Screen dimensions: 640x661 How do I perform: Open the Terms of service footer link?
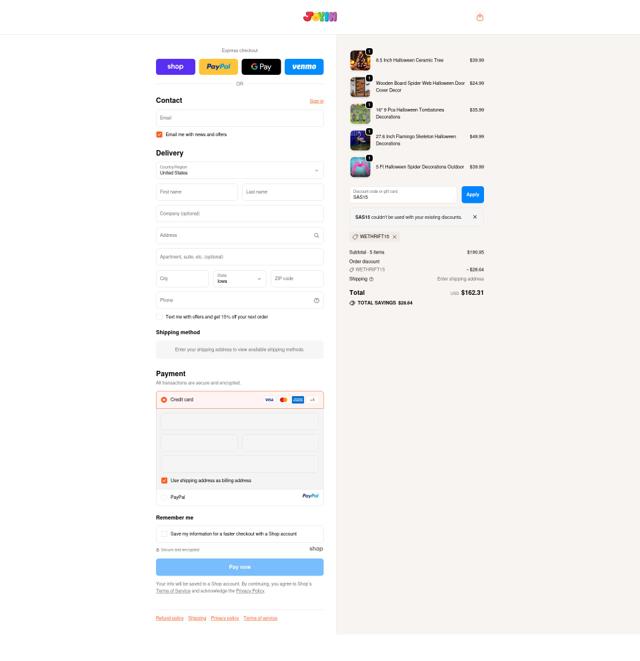(260, 618)
